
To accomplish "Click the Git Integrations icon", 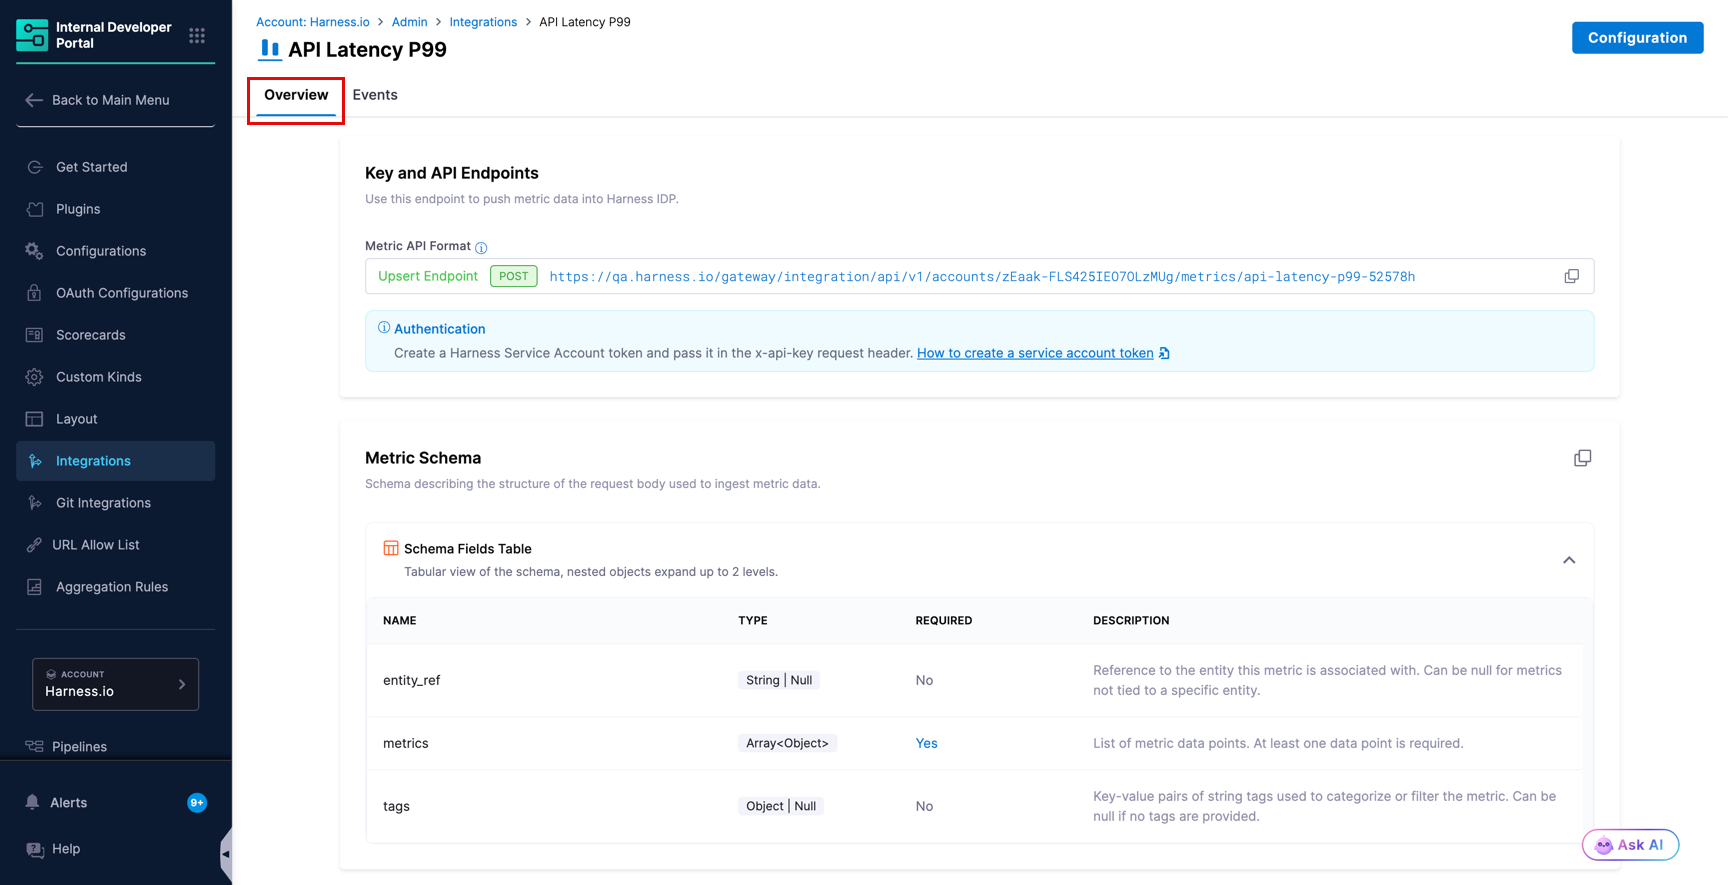I will [x=35, y=503].
